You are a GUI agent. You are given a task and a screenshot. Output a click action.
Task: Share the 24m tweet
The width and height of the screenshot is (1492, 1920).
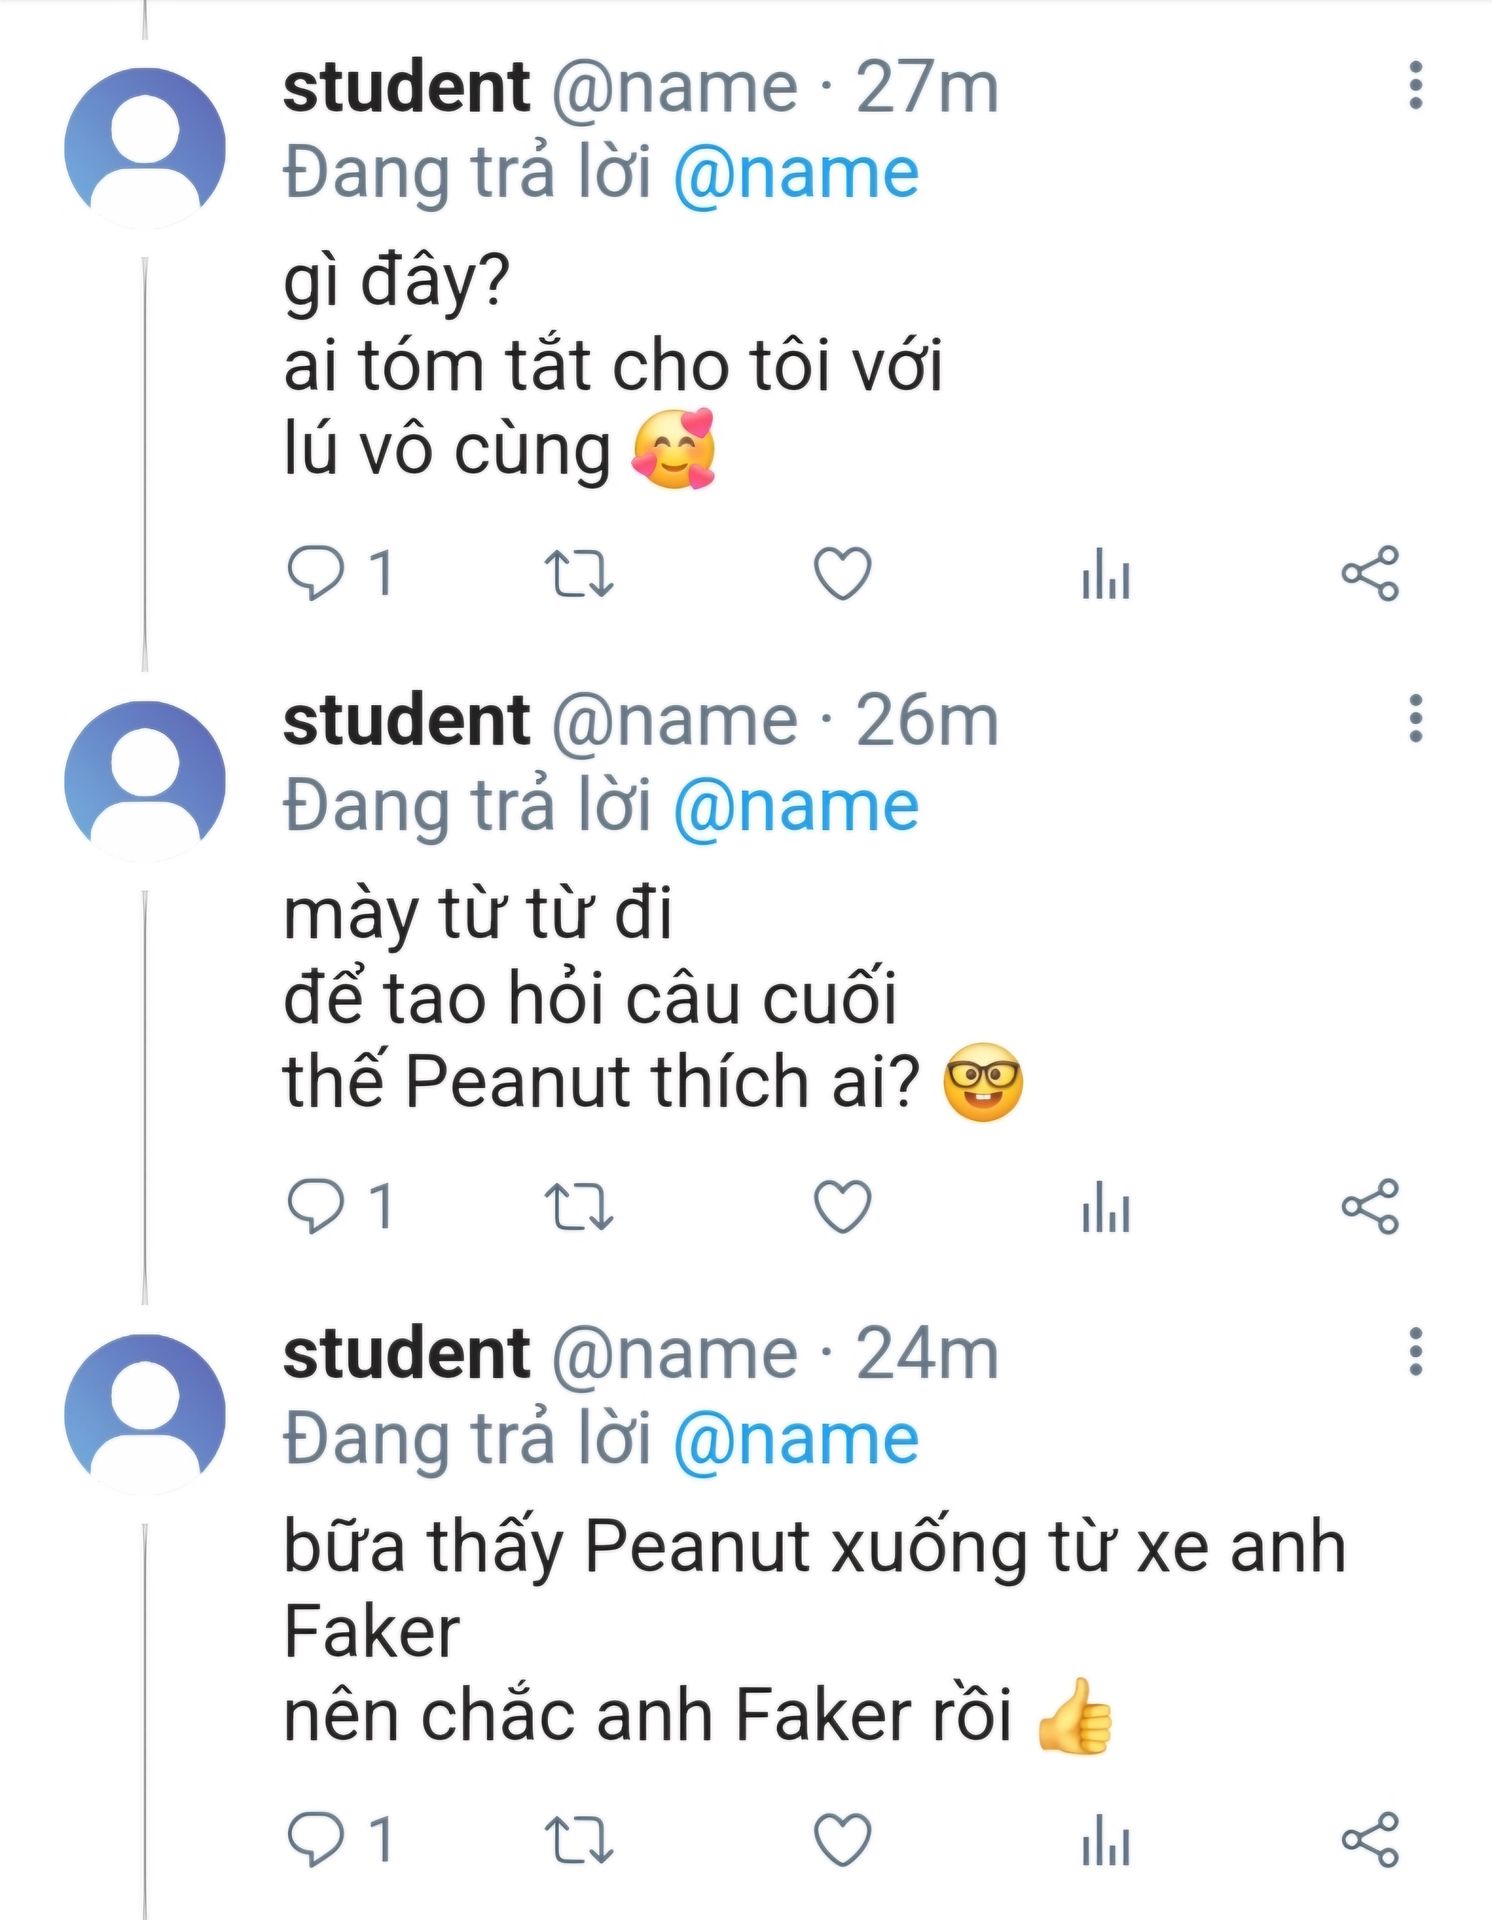pos(1370,1839)
